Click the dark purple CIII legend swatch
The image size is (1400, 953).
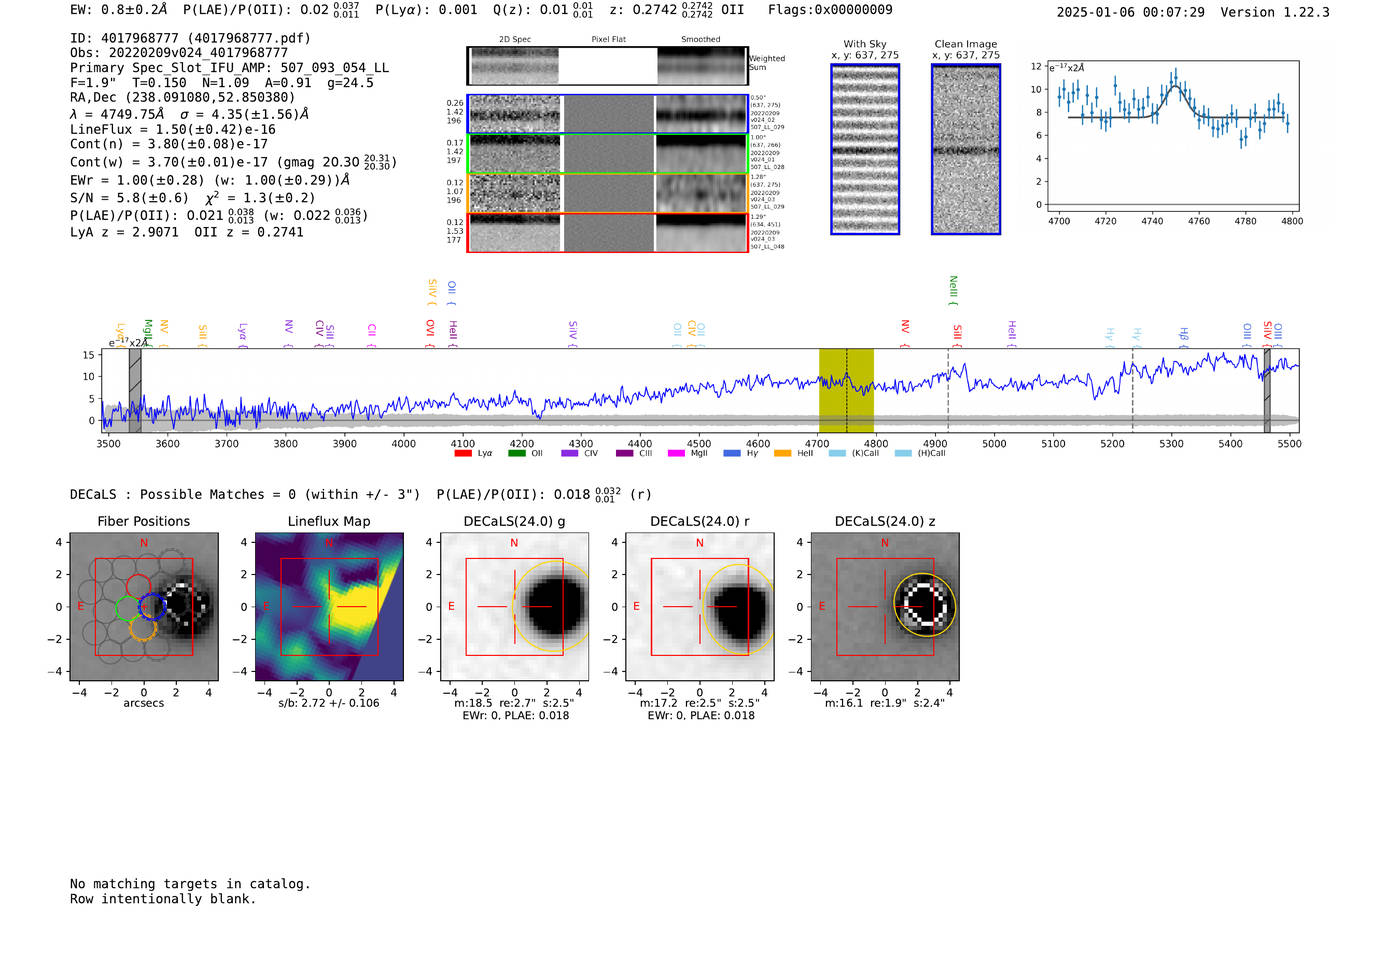coord(624,453)
